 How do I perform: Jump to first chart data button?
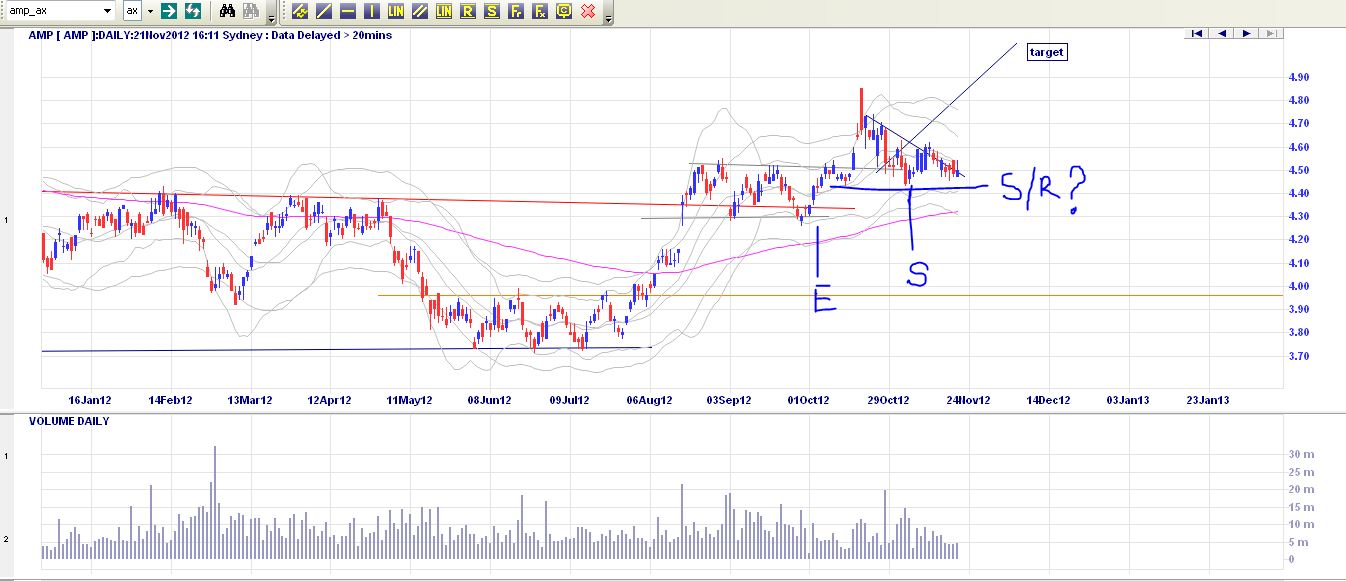(x=1196, y=33)
